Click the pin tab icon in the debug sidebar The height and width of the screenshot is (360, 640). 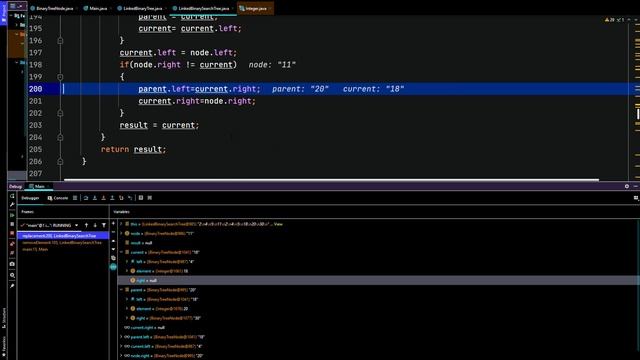tap(12, 286)
